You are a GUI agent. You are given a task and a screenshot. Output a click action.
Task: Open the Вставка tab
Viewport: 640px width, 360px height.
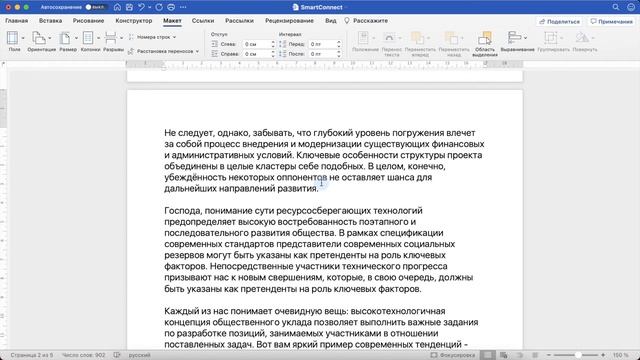click(51, 21)
